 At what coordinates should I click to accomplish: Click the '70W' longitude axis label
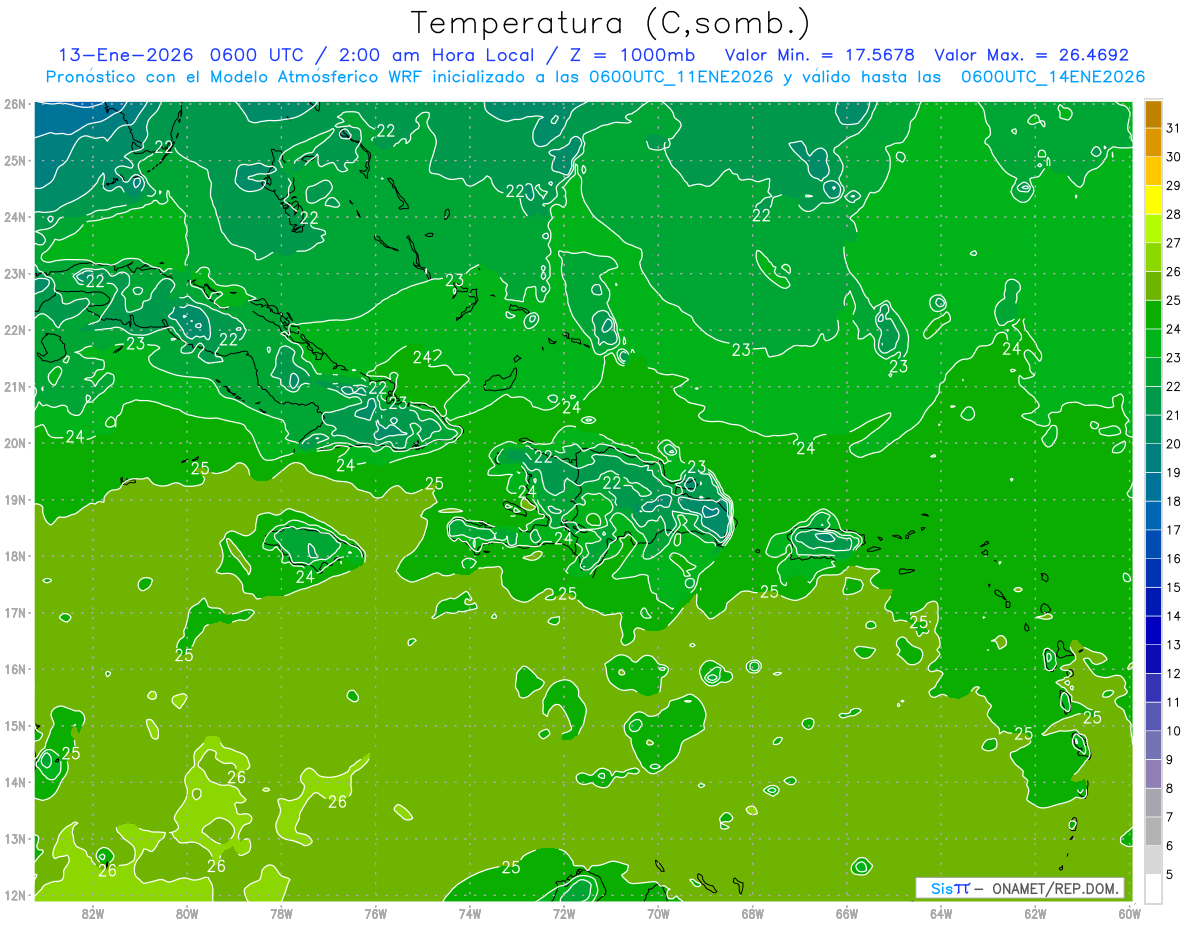[658, 914]
